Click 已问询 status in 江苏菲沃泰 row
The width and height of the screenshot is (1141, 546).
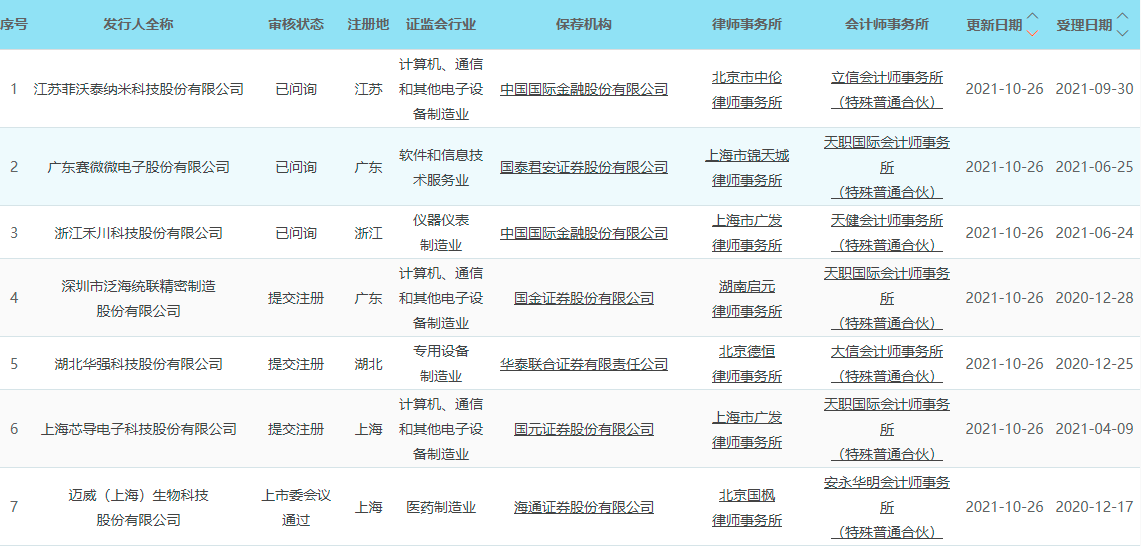[x=296, y=90]
